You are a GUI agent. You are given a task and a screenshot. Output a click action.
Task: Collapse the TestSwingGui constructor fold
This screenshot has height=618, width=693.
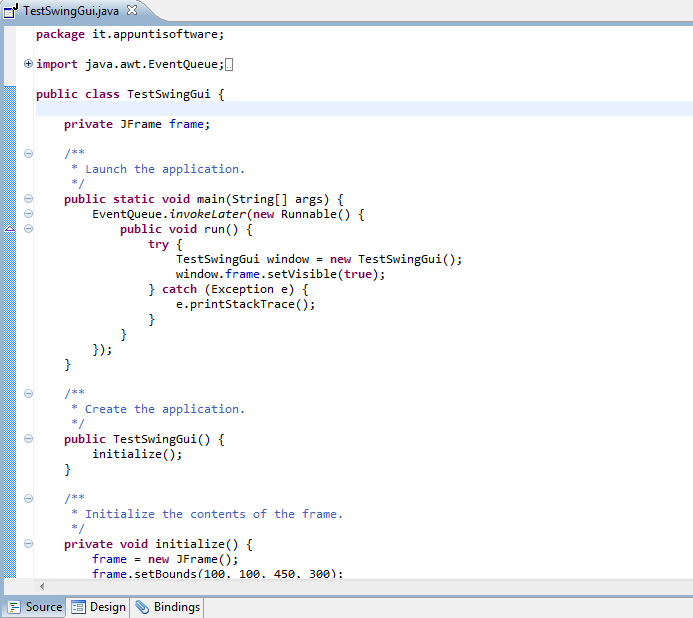28,439
